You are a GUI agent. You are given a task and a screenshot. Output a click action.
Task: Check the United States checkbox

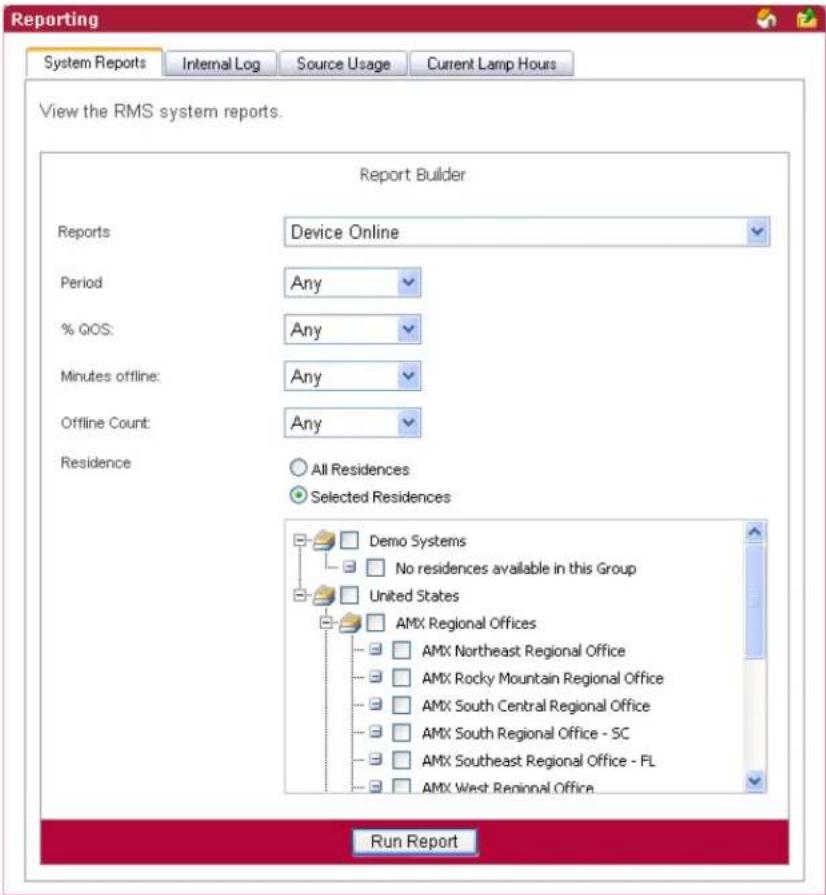[349, 595]
